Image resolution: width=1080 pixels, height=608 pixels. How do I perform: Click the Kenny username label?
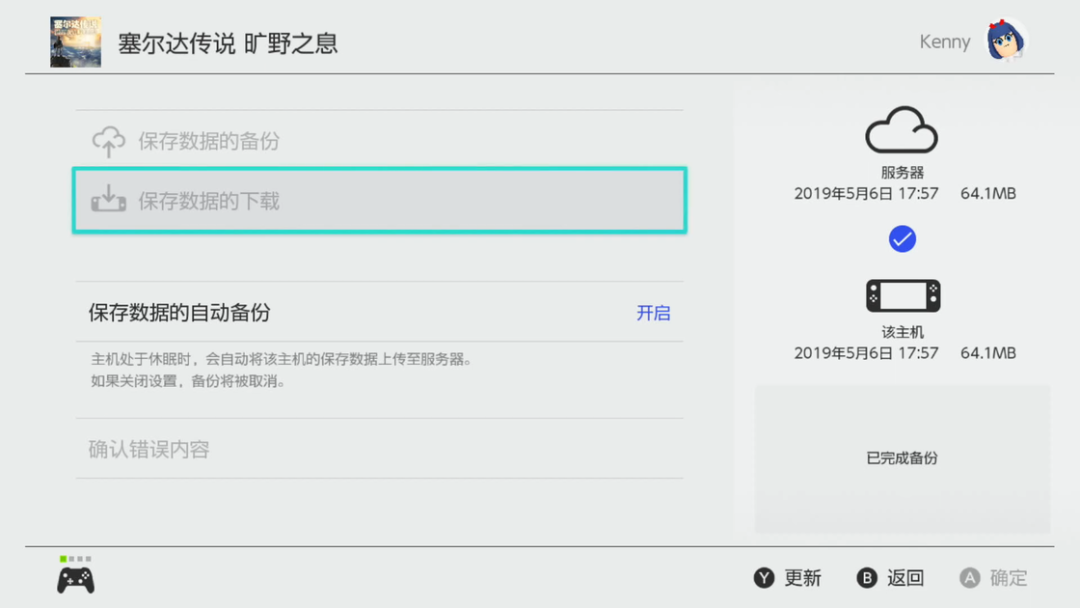pos(944,42)
